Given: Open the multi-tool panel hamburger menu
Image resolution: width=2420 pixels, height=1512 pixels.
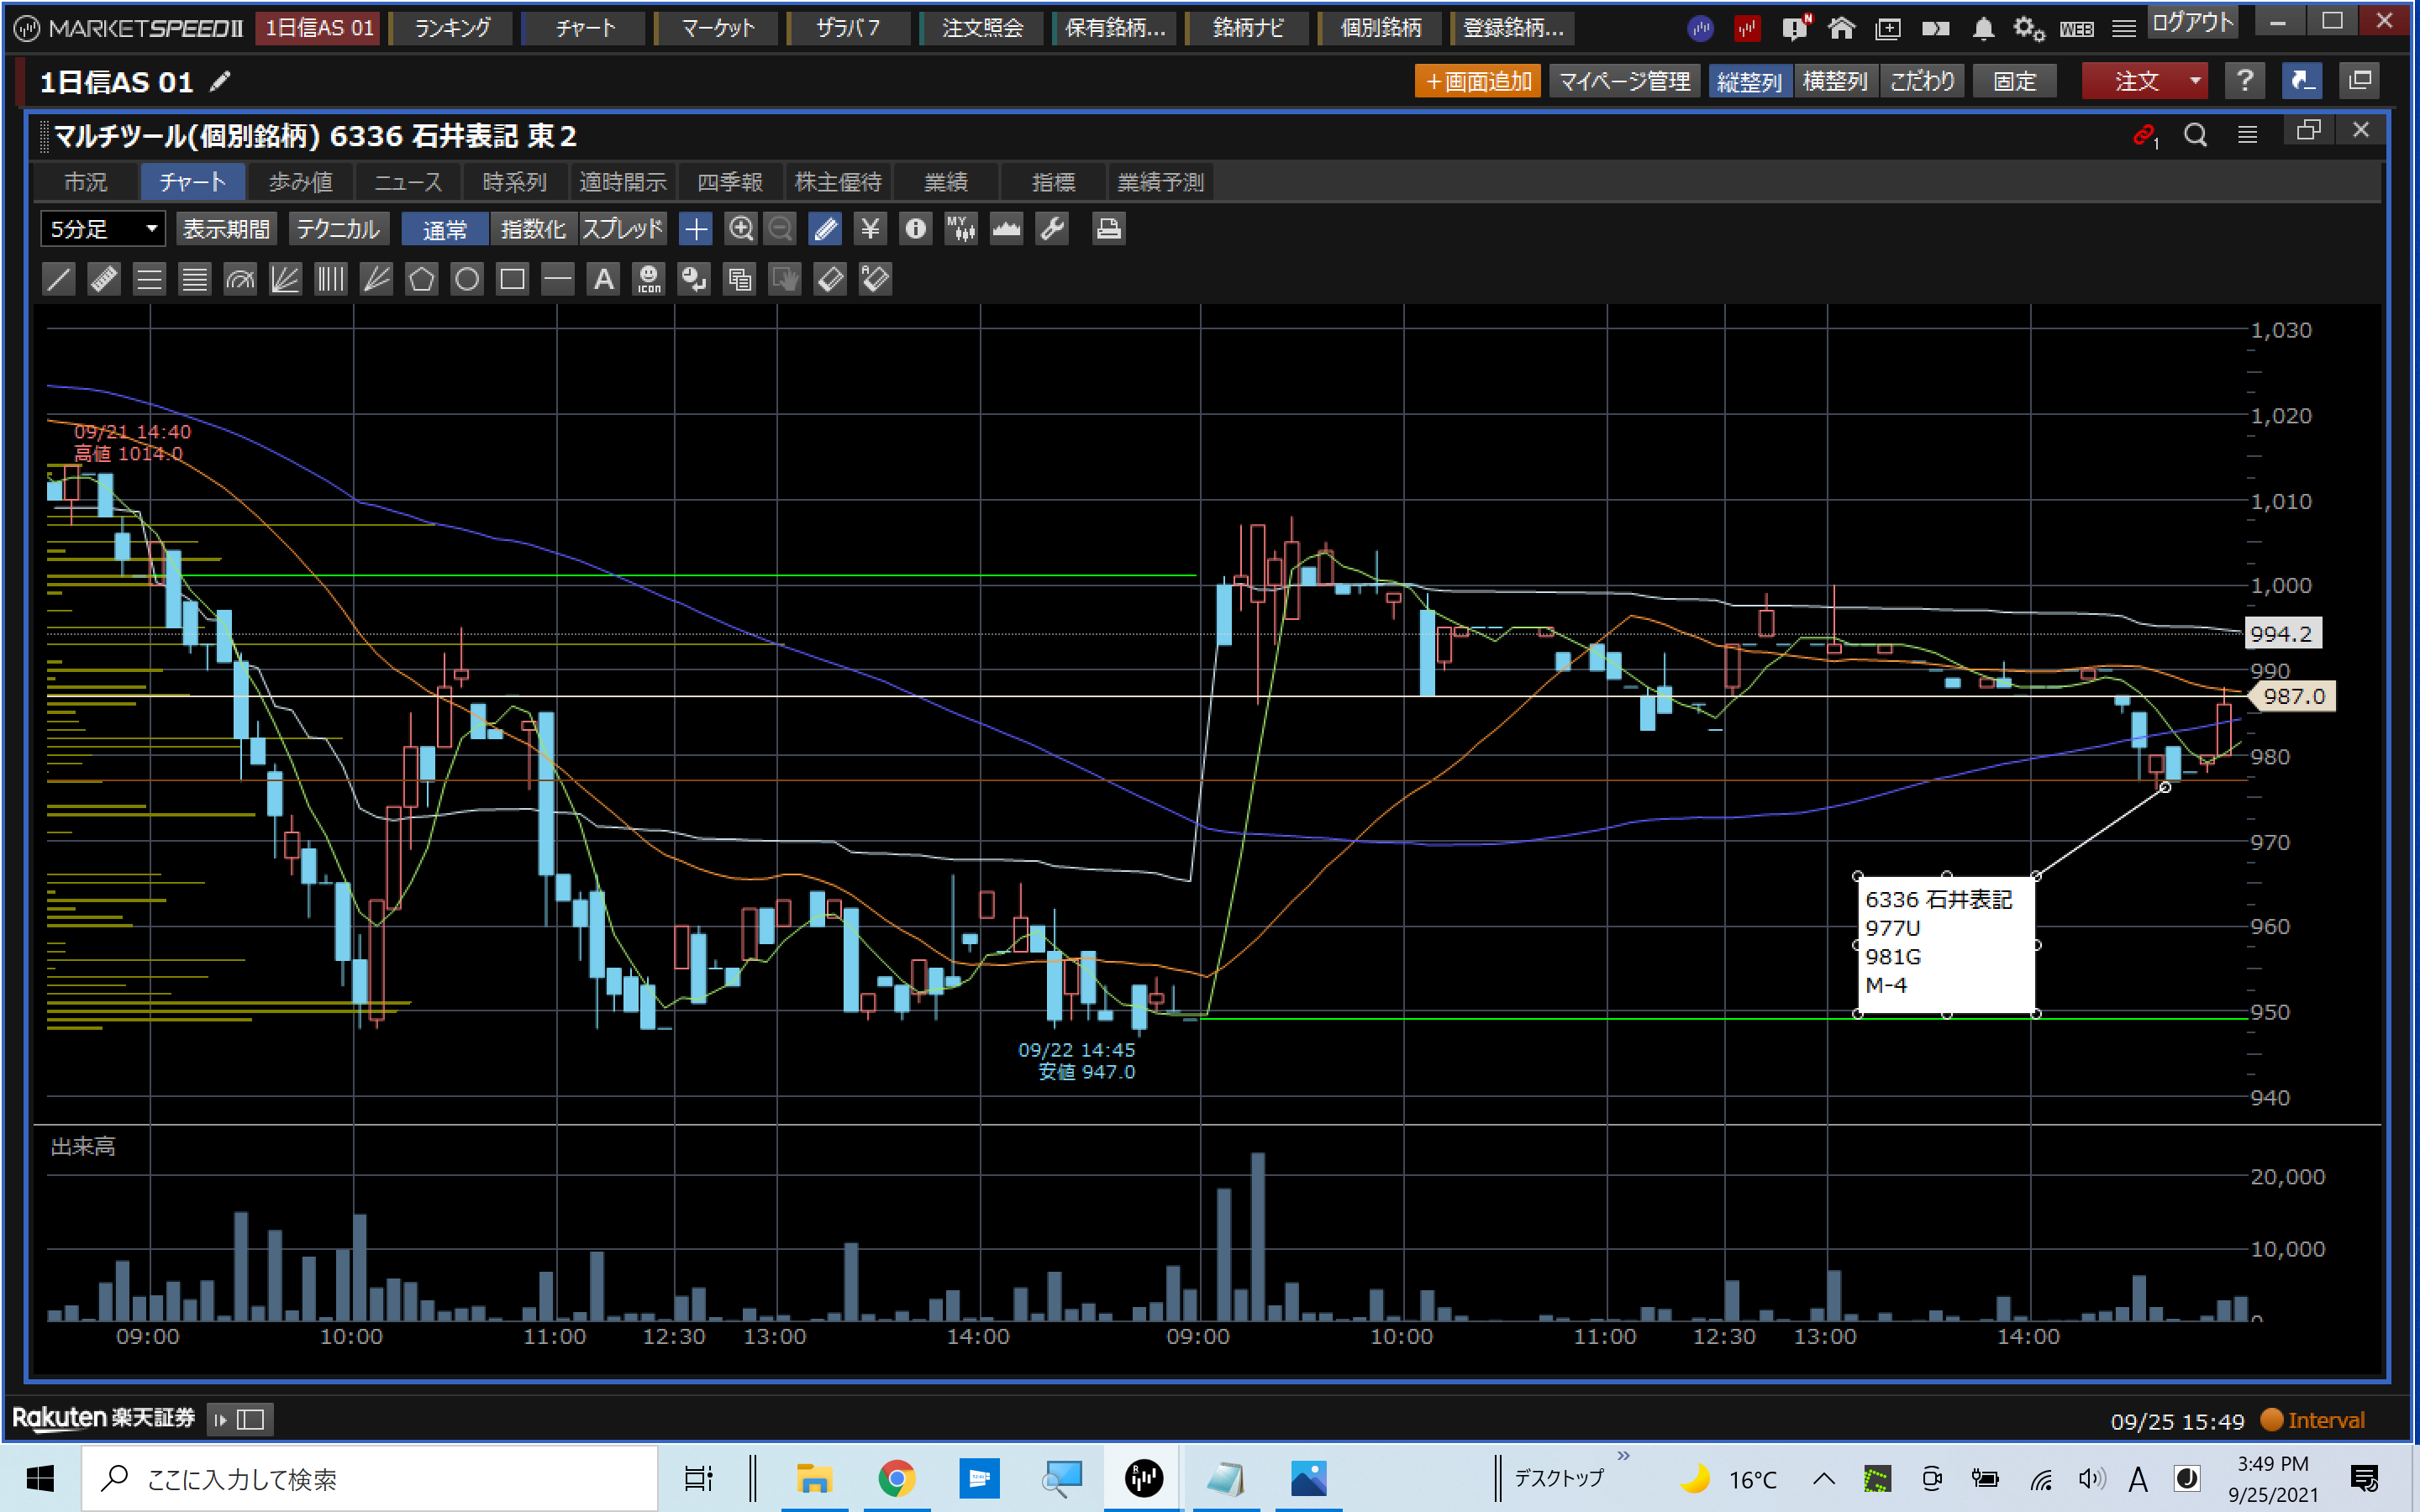Looking at the screenshot, I should (2247, 135).
